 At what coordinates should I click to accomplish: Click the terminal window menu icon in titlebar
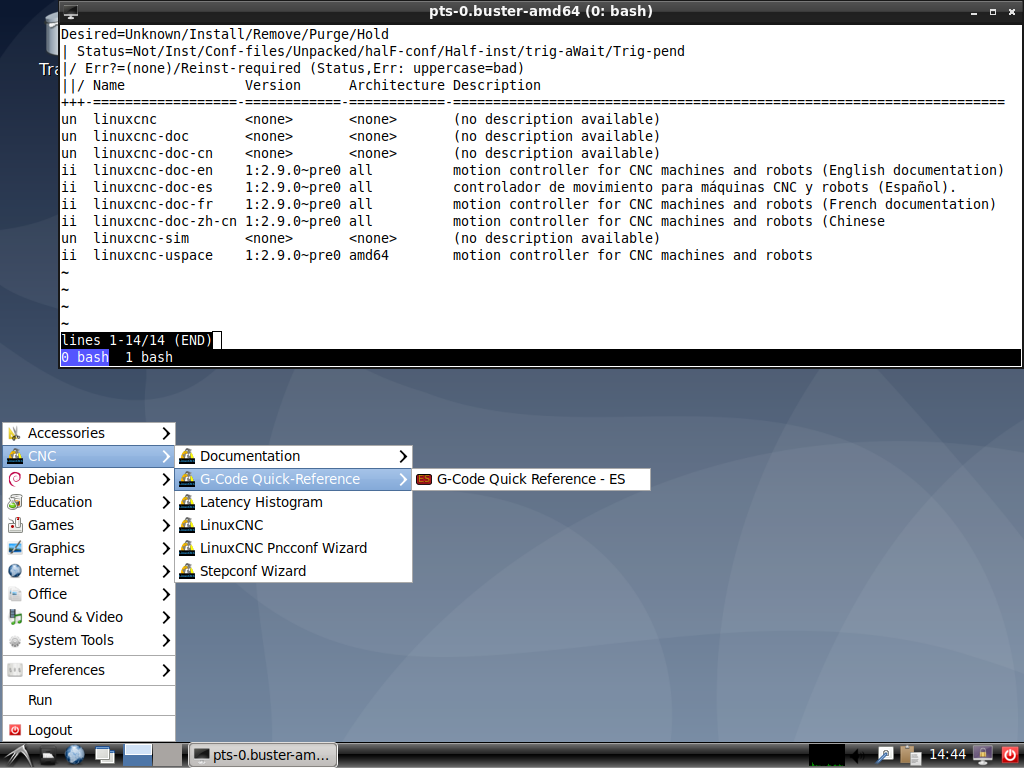click(x=71, y=11)
